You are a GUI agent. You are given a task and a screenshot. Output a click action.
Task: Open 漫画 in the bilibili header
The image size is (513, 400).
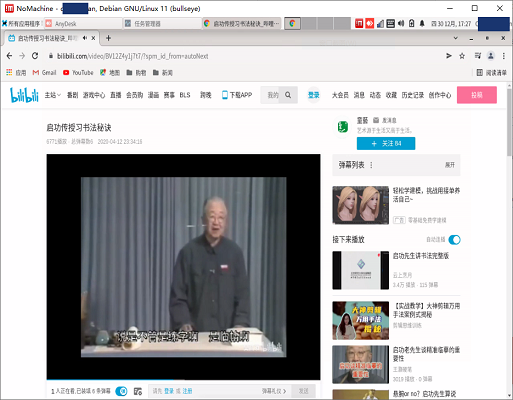click(x=153, y=95)
